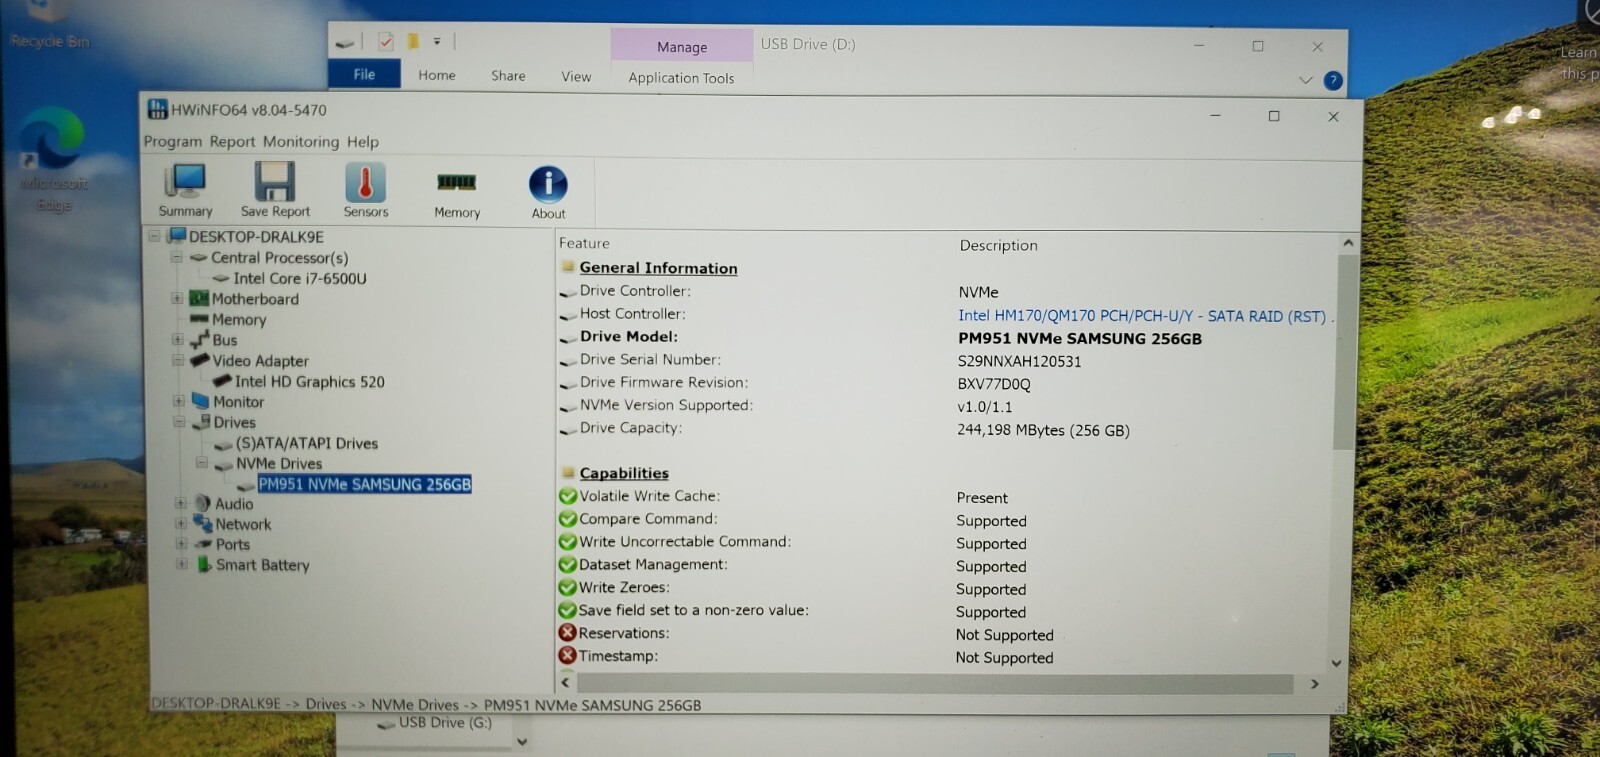Collapse the Central Processor(s) node
Image resolution: width=1600 pixels, height=757 pixels.
pyautogui.click(x=177, y=257)
